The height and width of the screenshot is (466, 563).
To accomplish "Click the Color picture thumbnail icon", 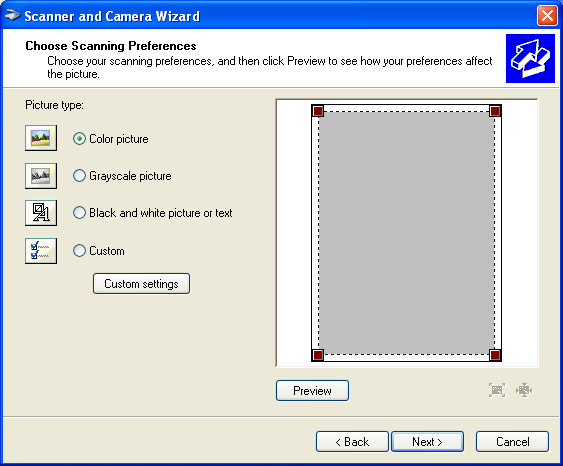I will pyautogui.click(x=41, y=138).
